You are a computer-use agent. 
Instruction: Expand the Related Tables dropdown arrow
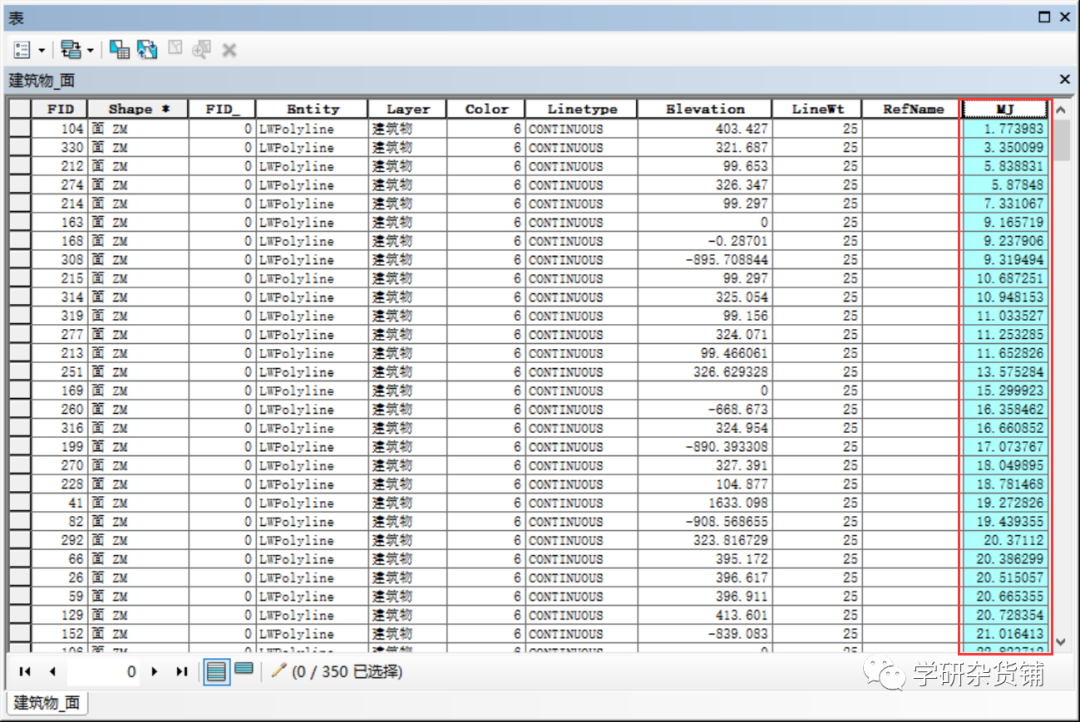click(x=90, y=50)
